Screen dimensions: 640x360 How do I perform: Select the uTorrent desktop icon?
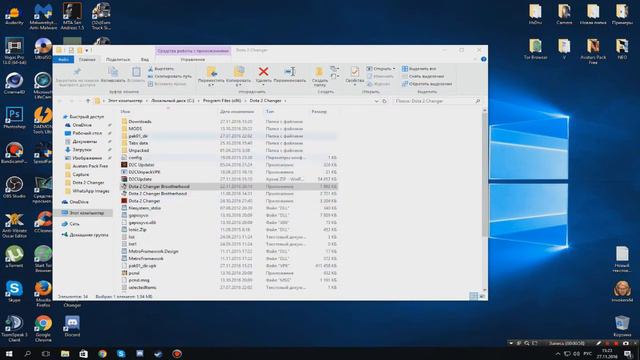coord(14,256)
